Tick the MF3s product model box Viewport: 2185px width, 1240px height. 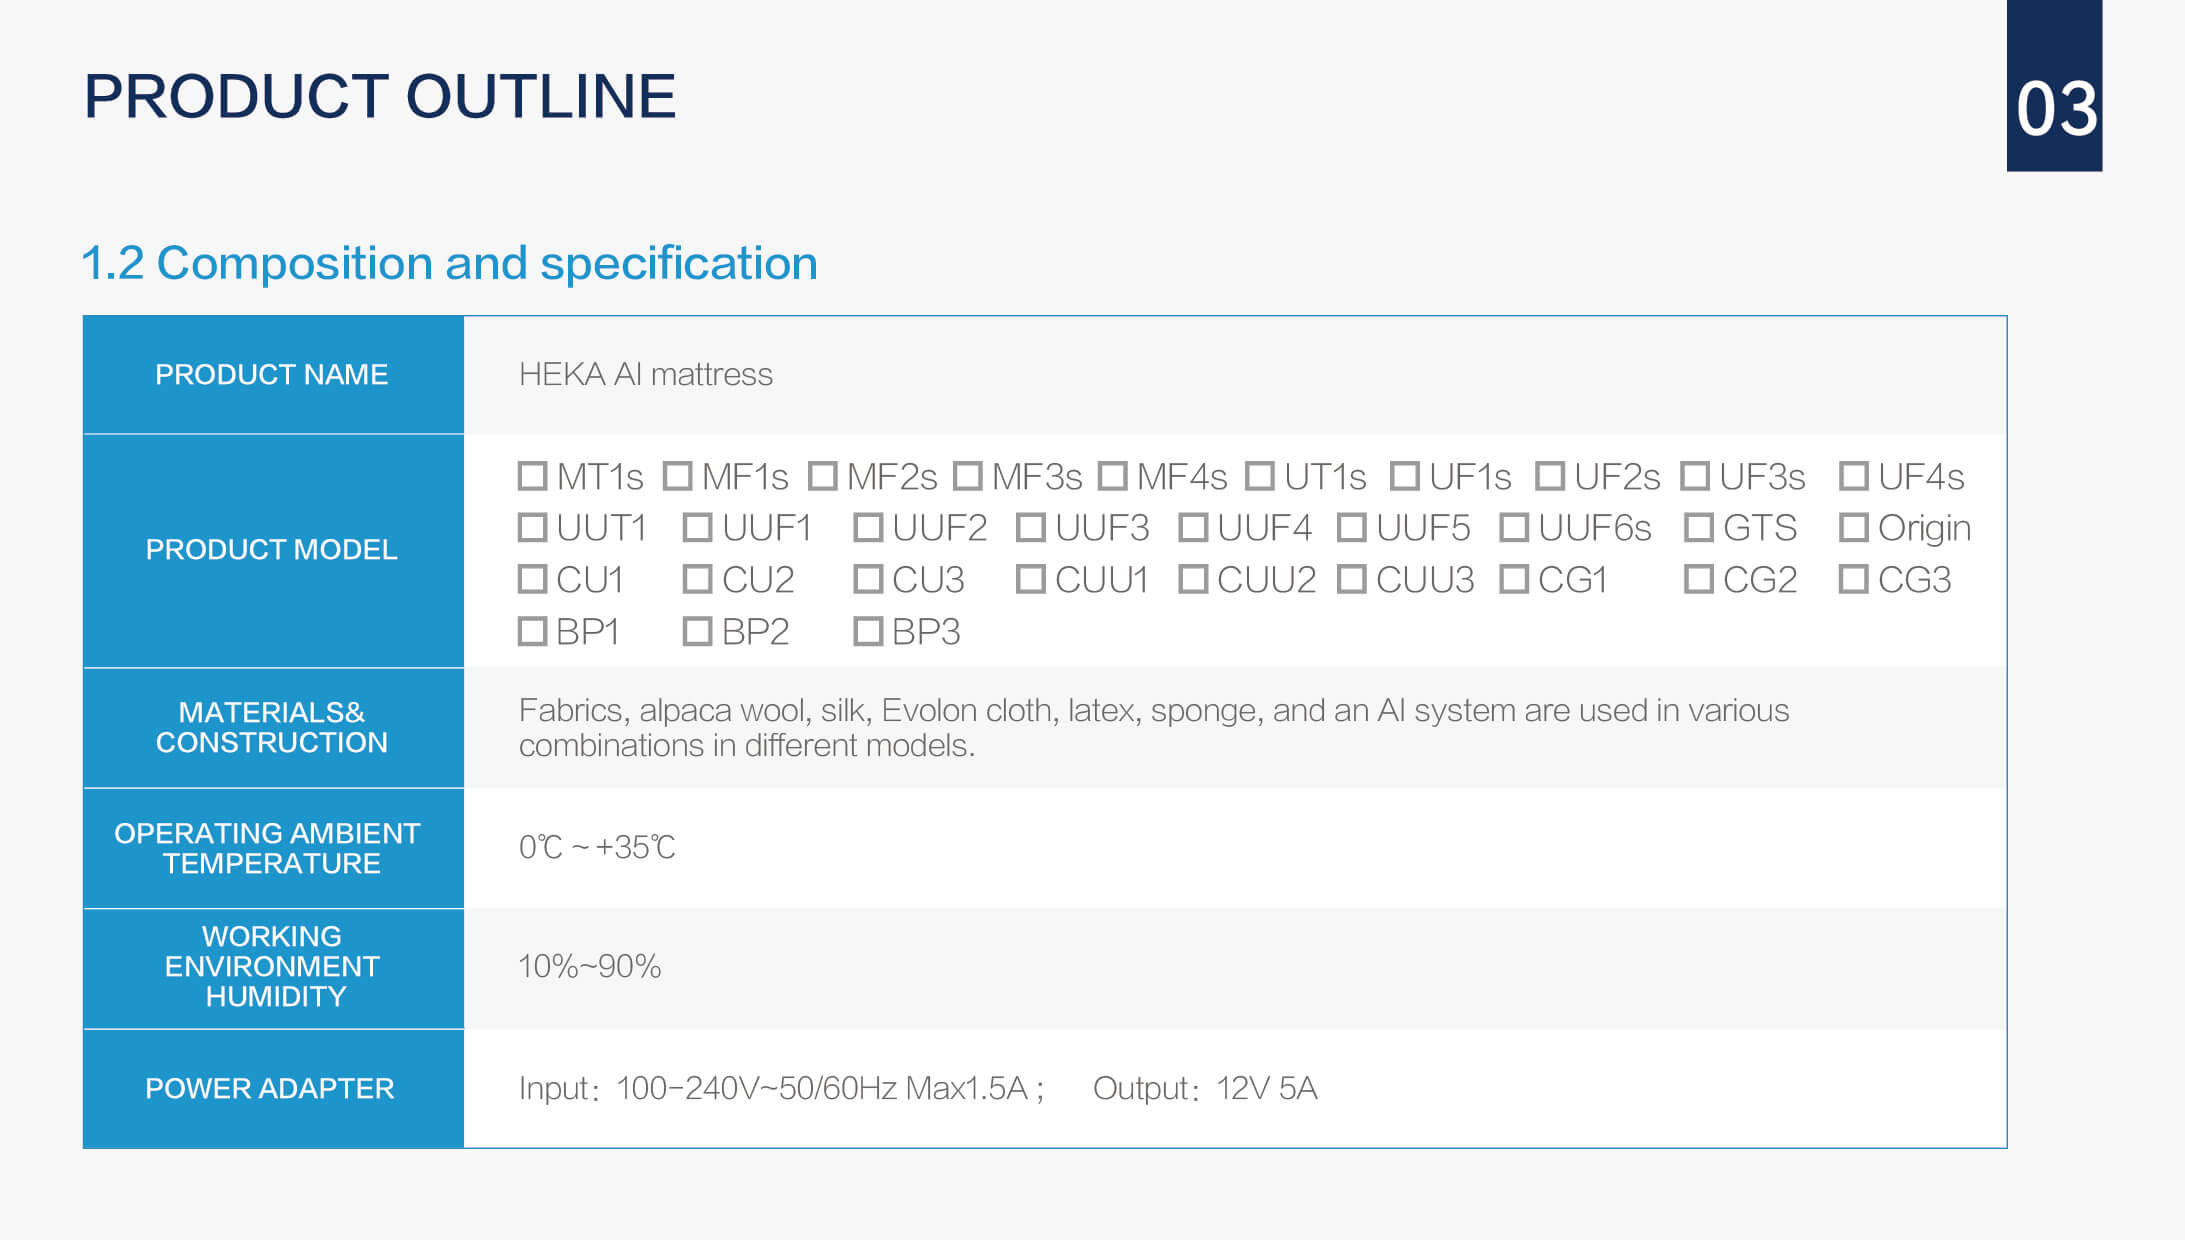point(967,476)
